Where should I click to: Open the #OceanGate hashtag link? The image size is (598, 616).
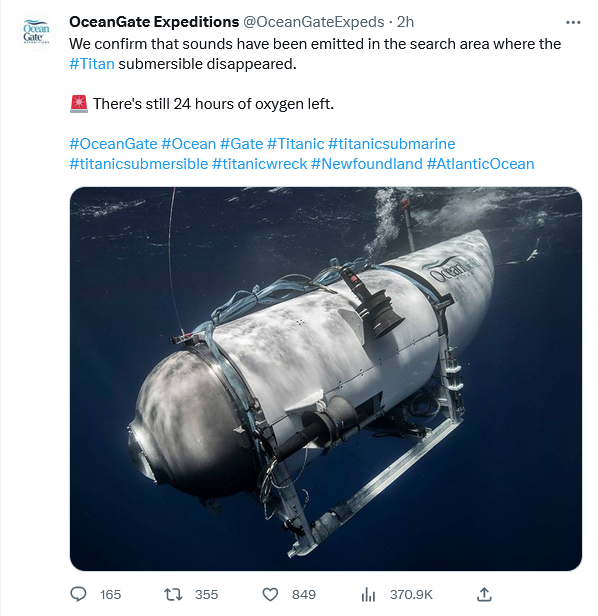(113, 144)
